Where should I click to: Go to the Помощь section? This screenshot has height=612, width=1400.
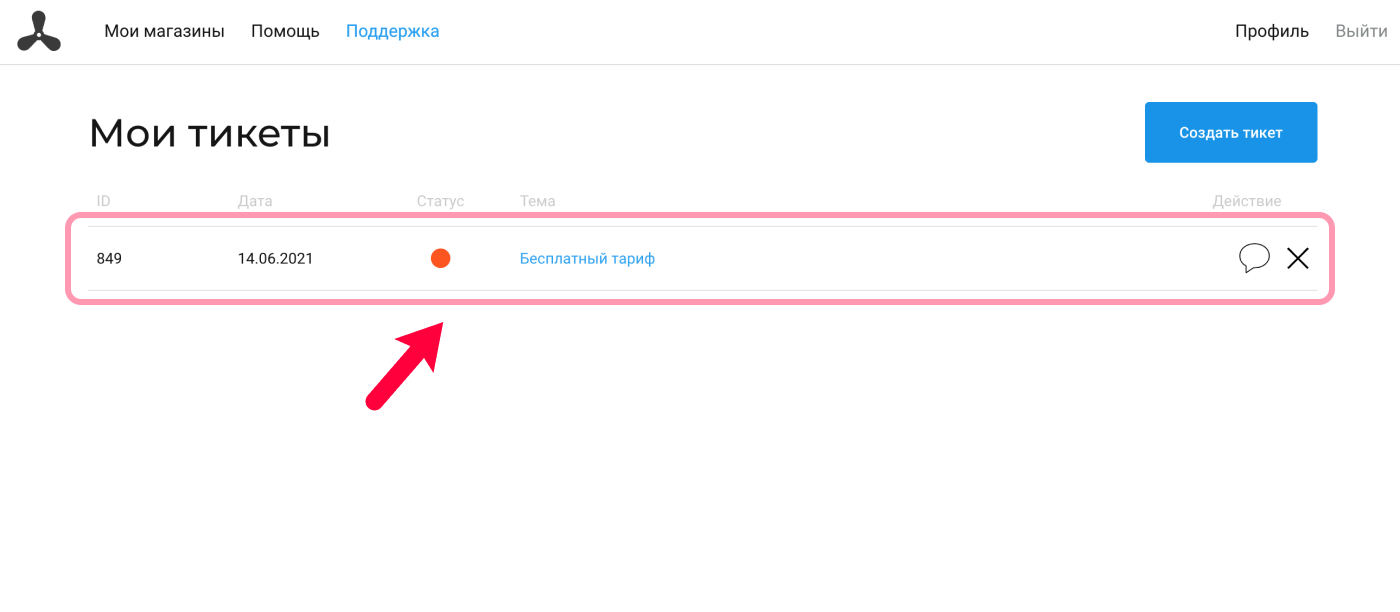tap(285, 31)
